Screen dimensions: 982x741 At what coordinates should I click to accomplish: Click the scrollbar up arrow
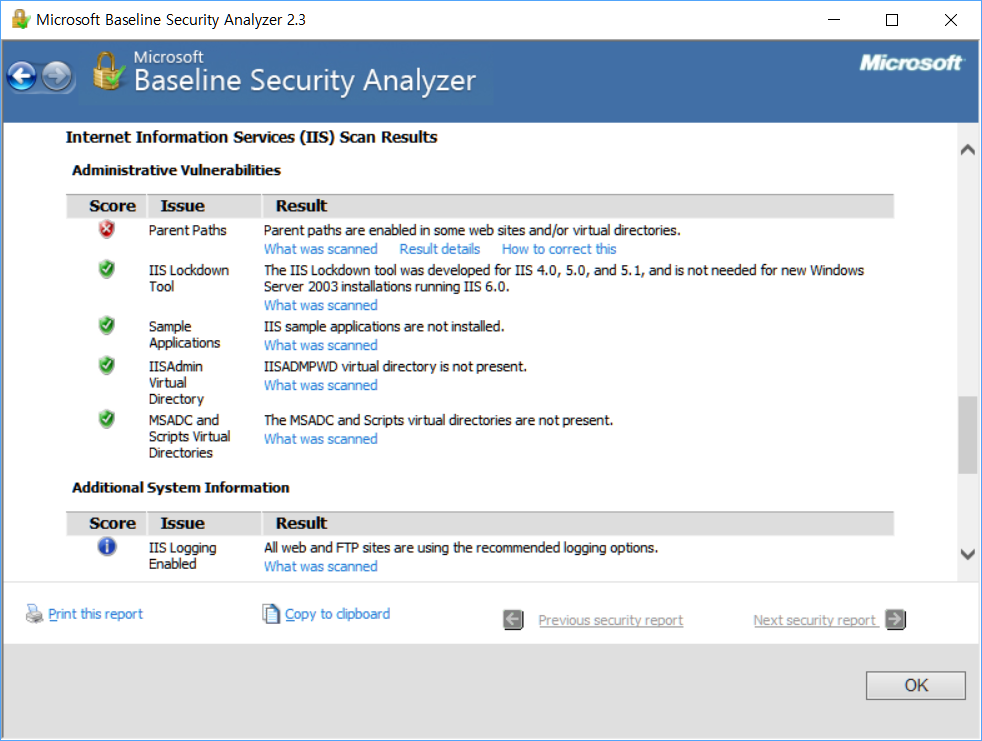tap(968, 149)
